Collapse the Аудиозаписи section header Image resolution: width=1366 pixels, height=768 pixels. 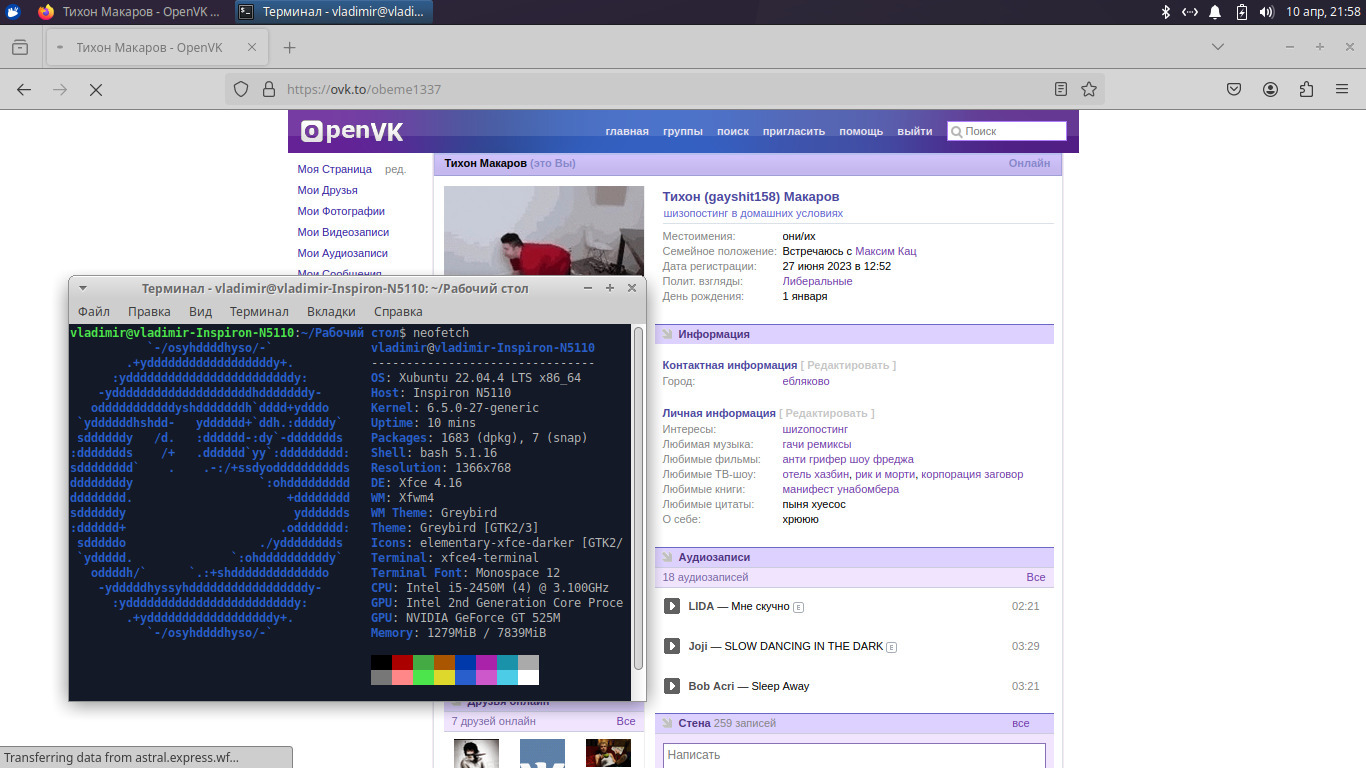click(713, 557)
